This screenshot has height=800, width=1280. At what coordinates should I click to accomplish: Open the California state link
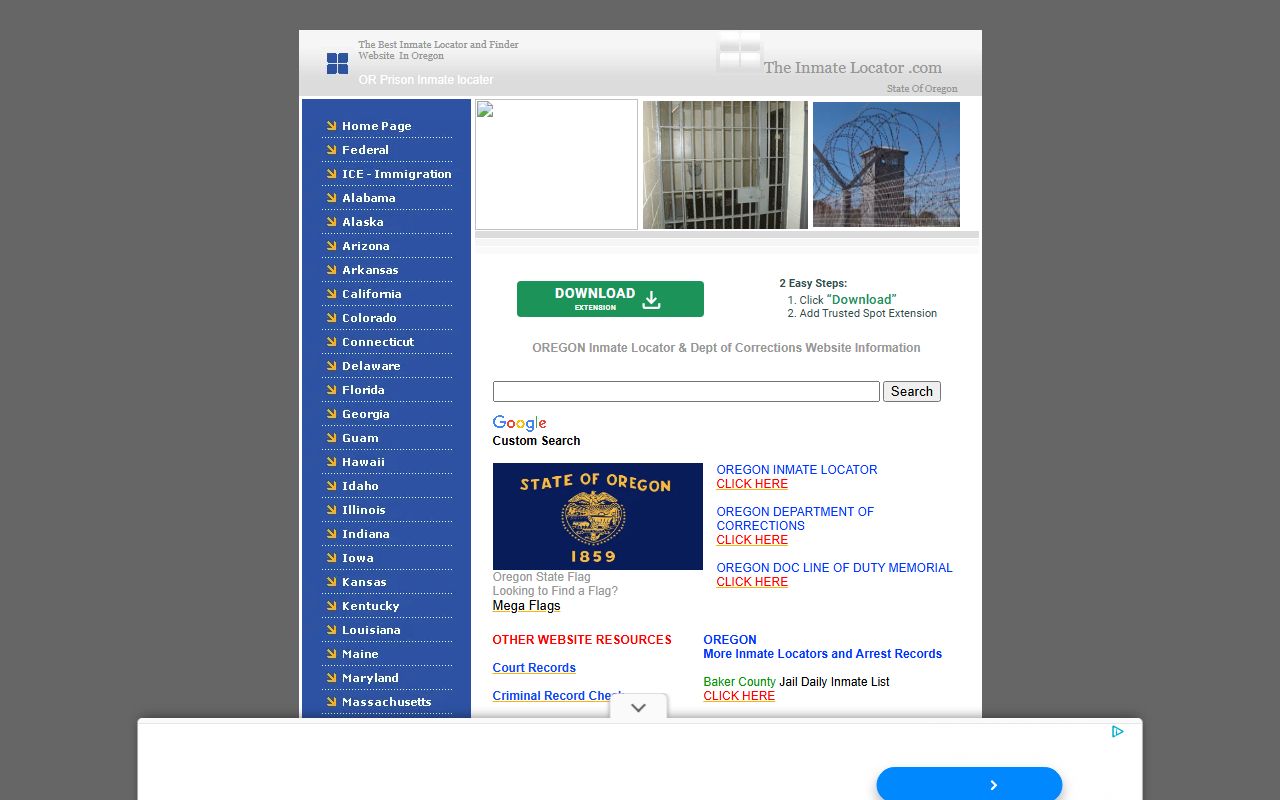coord(371,294)
